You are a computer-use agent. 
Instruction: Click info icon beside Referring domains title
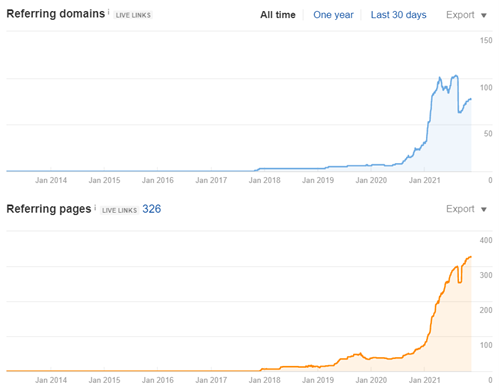coord(108,12)
